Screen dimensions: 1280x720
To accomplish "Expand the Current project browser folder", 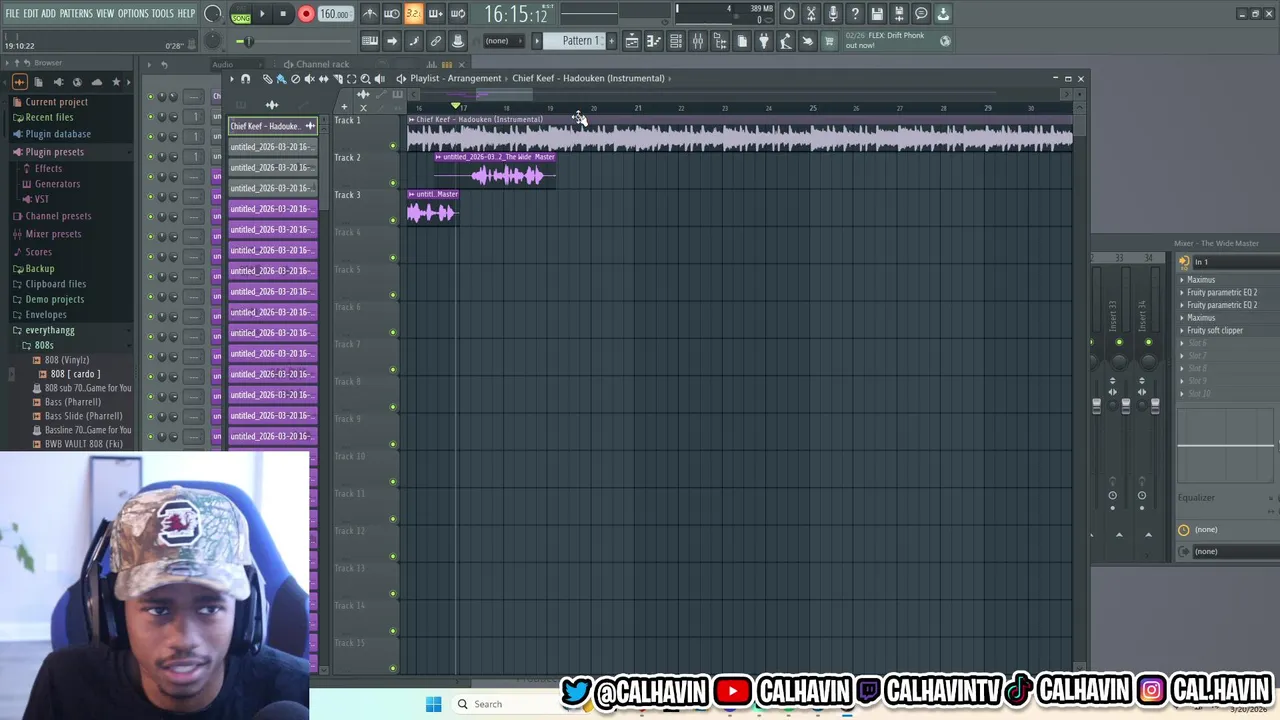I will [56, 102].
